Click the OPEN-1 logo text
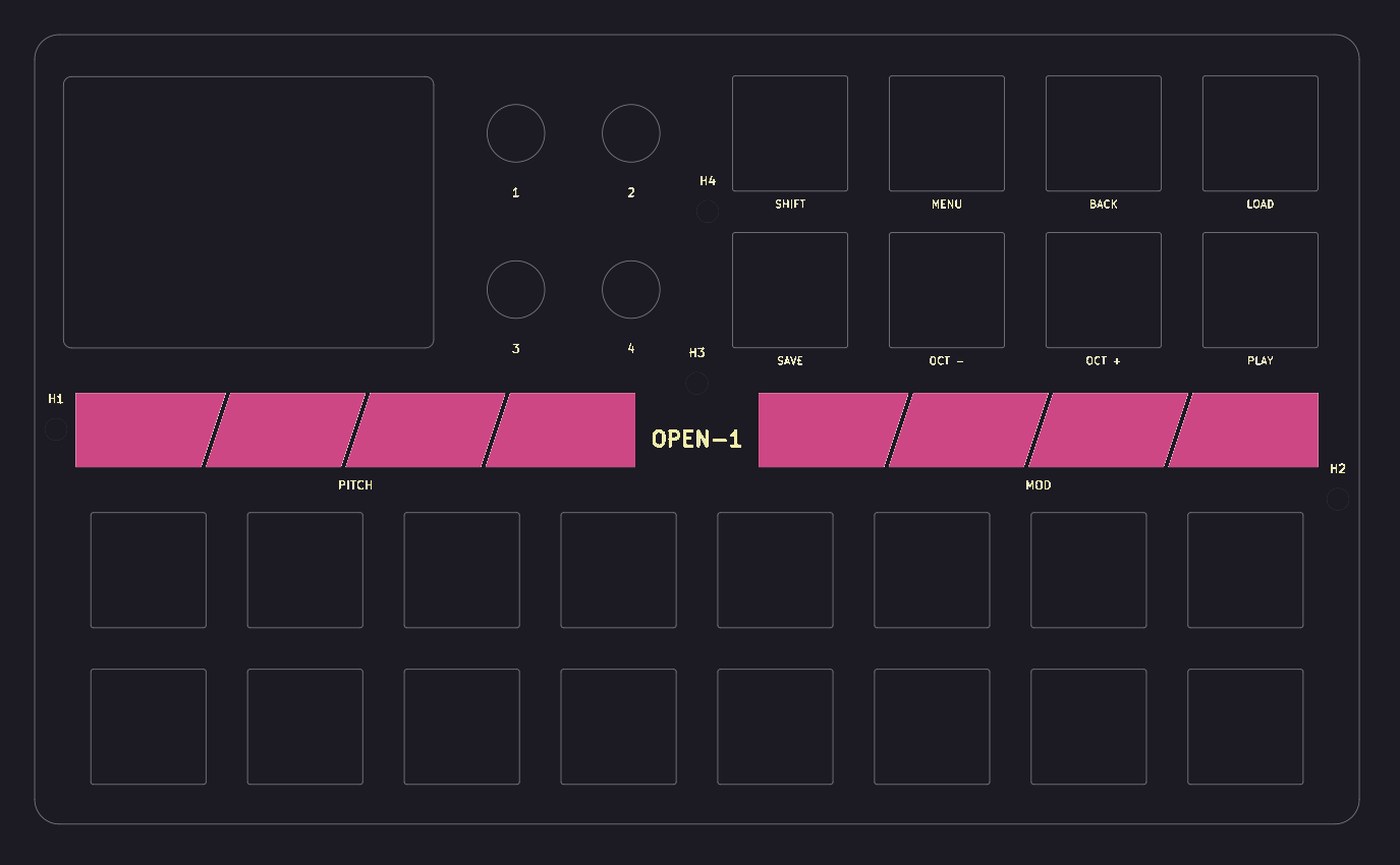 click(x=697, y=439)
